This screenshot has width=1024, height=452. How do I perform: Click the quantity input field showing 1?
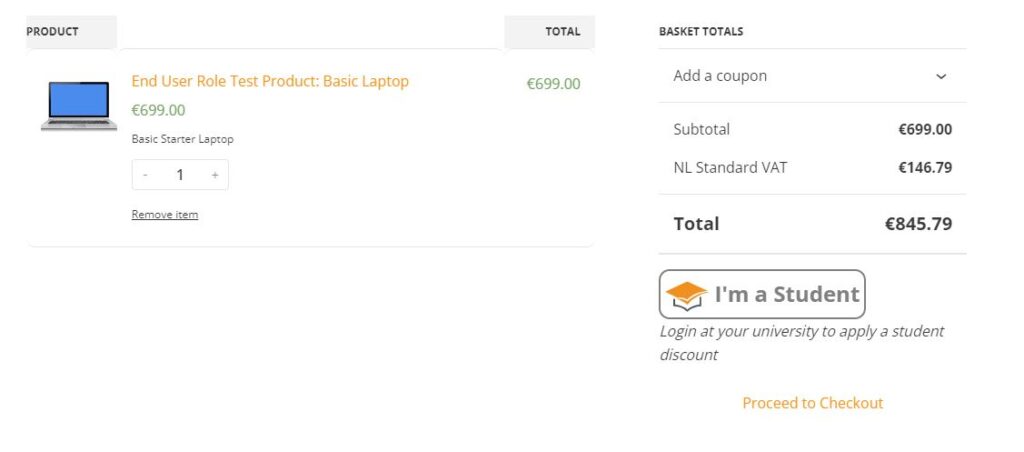(x=180, y=175)
